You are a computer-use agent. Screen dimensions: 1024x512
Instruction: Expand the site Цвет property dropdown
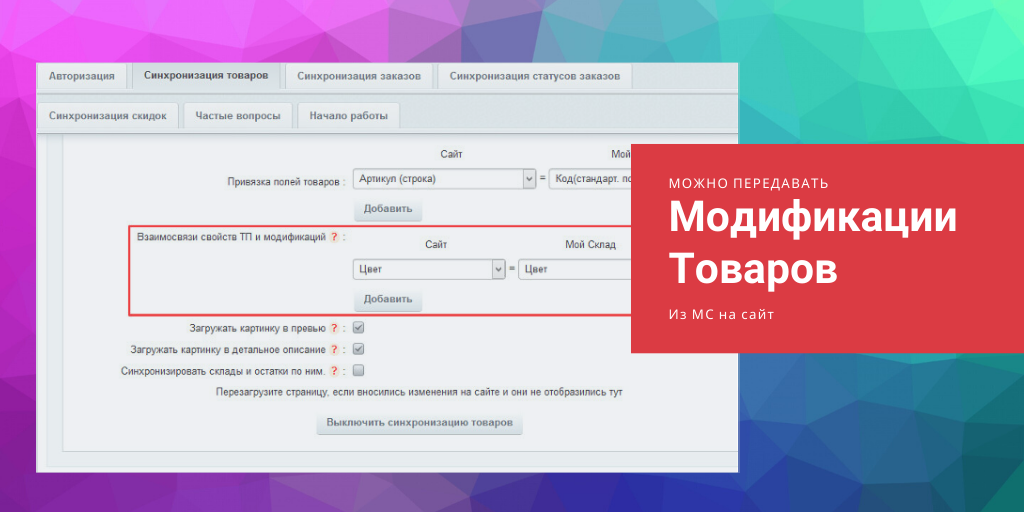point(497,269)
